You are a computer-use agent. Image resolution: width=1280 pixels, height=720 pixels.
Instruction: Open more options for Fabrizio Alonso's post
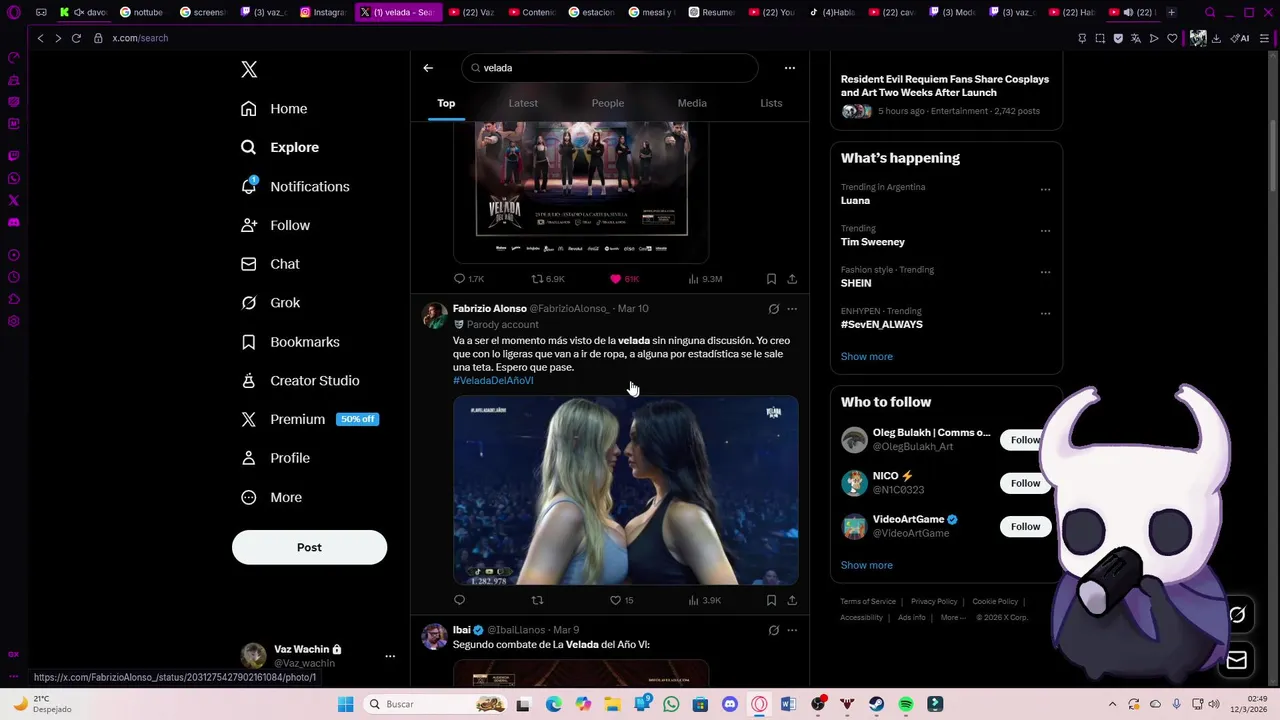click(x=792, y=309)
